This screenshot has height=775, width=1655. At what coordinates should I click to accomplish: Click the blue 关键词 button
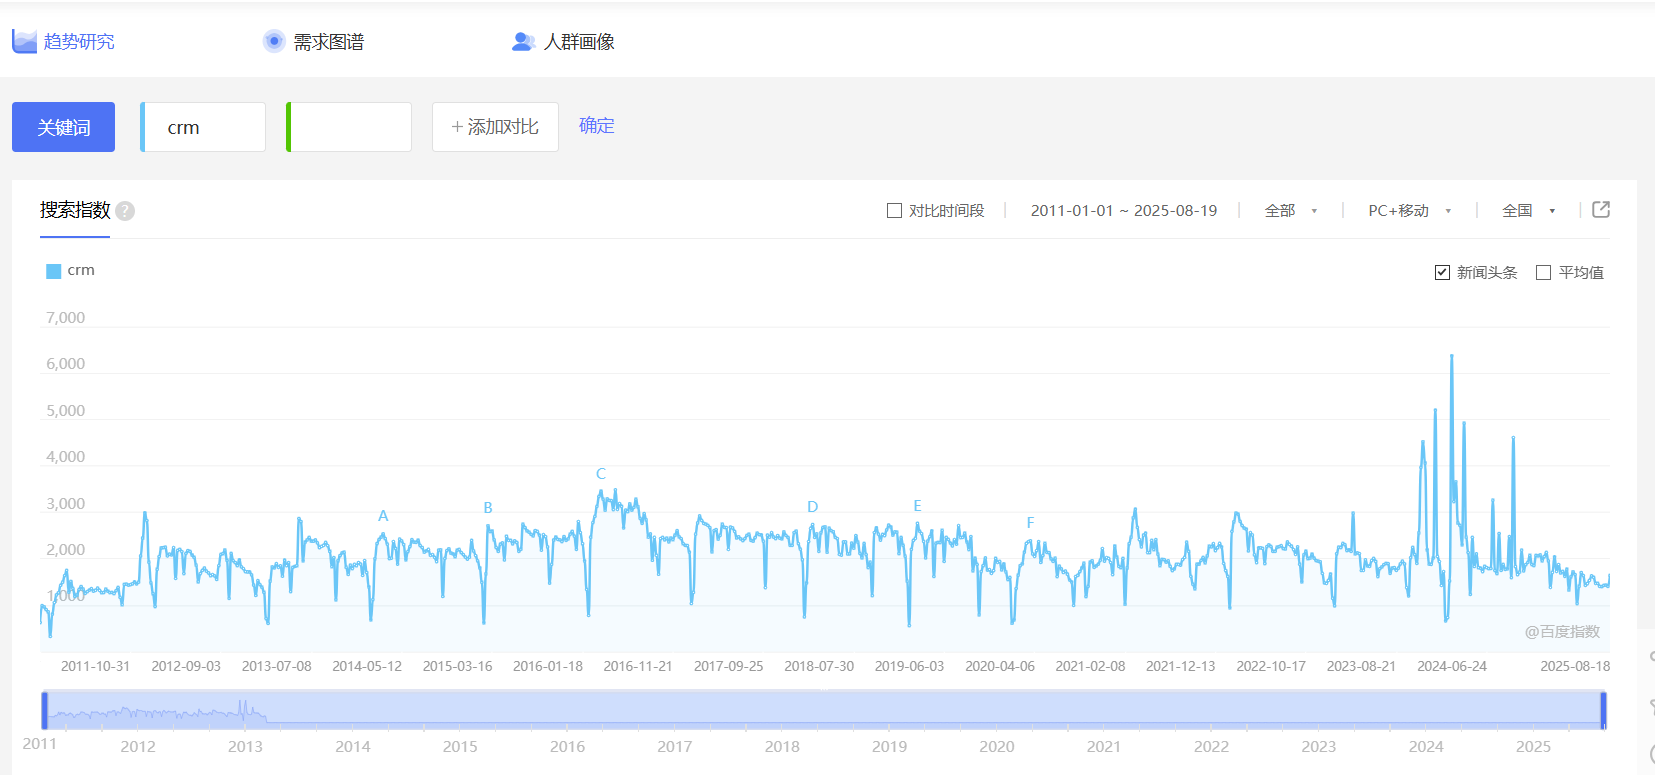point(63,127)
